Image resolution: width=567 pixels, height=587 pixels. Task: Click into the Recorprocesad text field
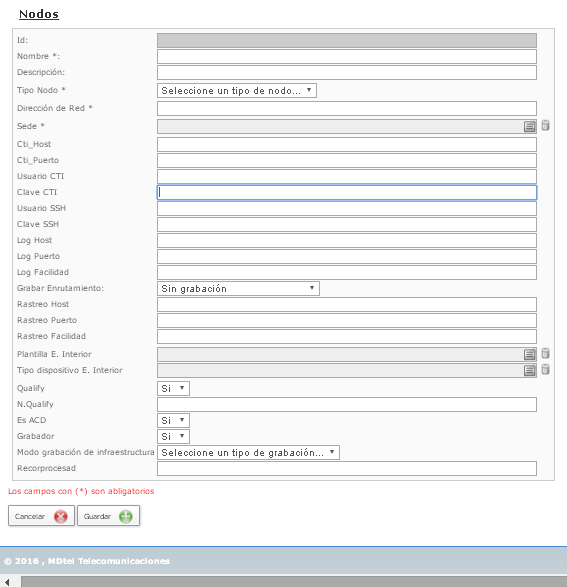pyautogui.click(x=347, y=469)
